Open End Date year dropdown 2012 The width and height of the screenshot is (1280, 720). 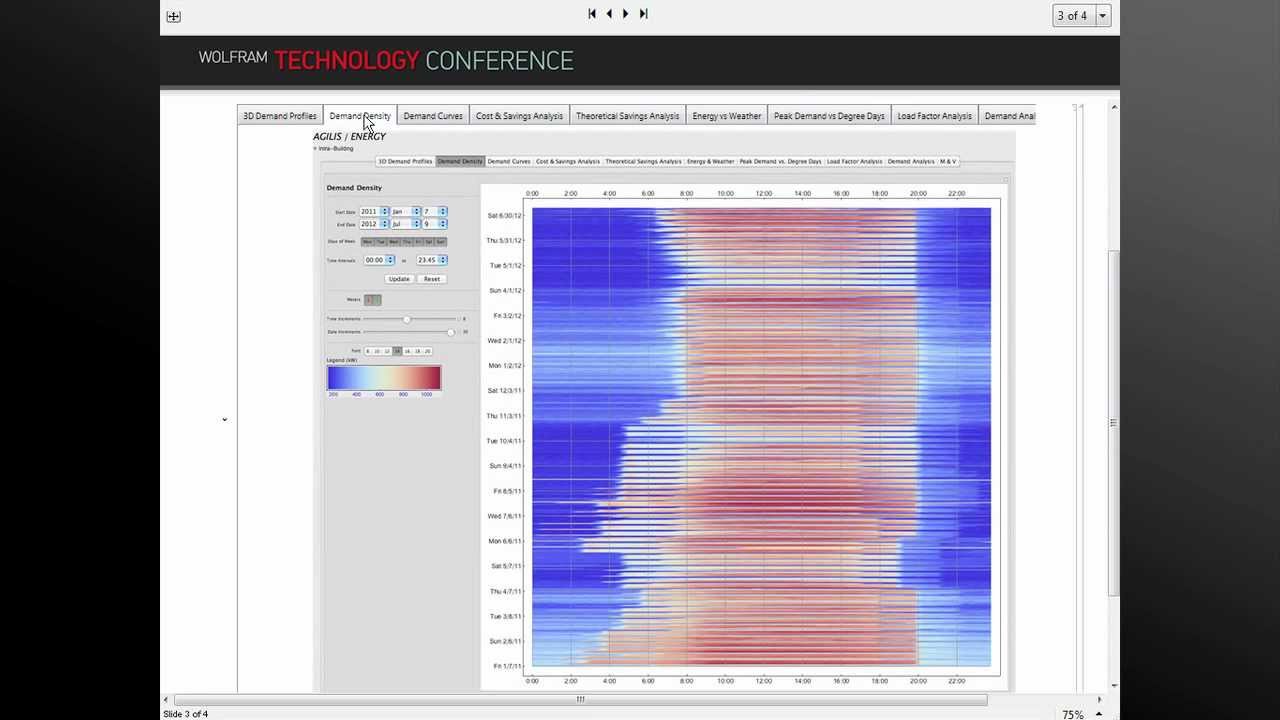pos(374,224)
